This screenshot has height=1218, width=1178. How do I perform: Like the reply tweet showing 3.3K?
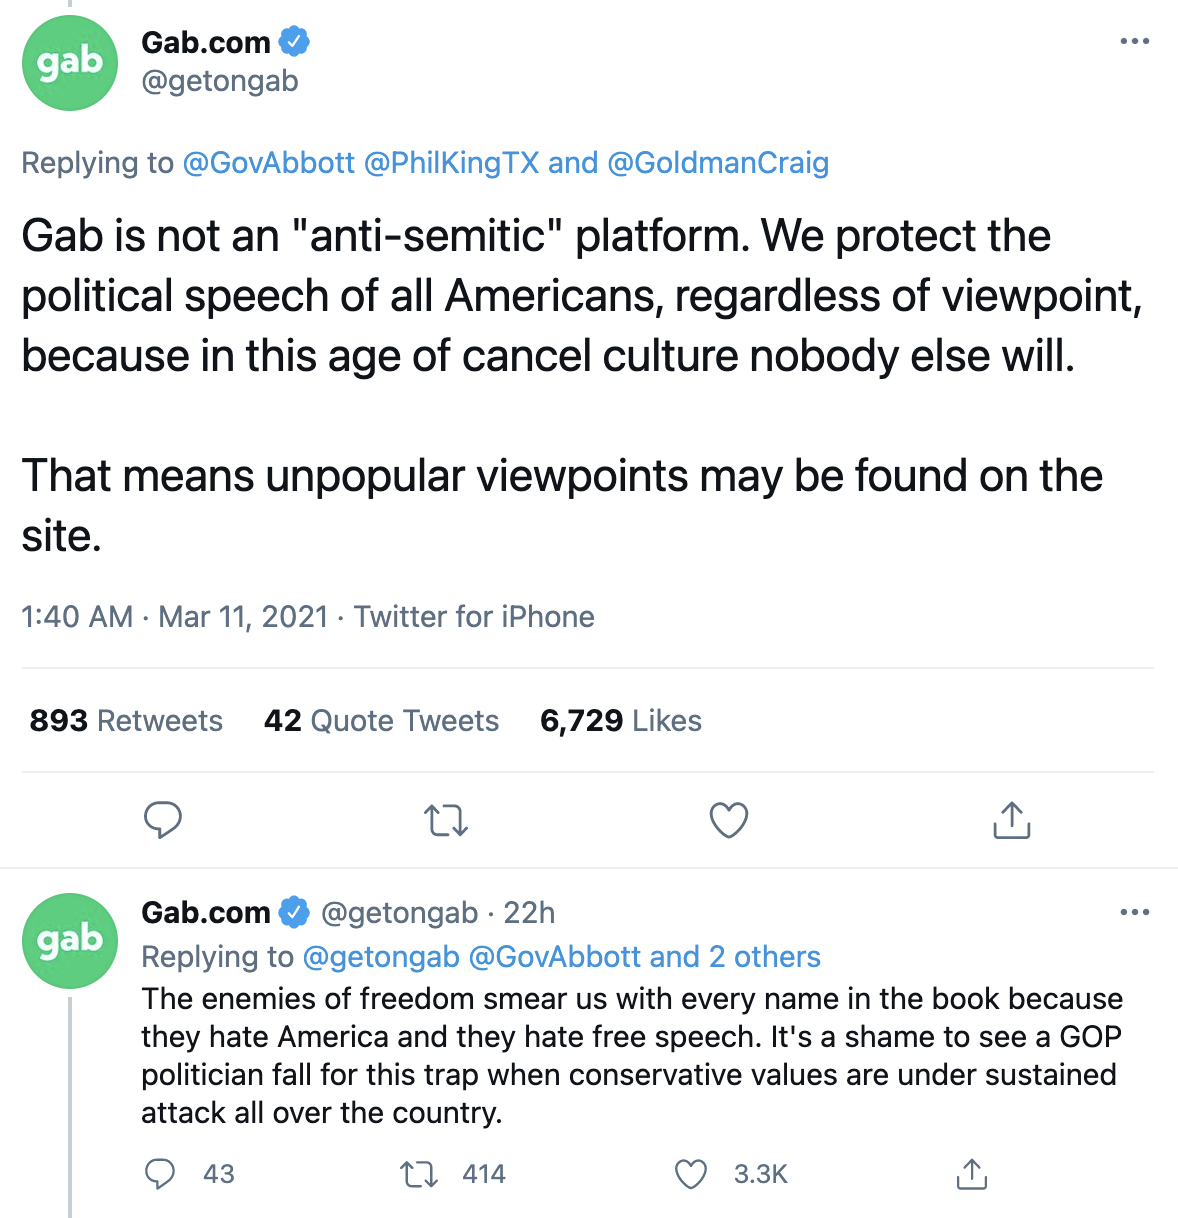[691, 1174]
